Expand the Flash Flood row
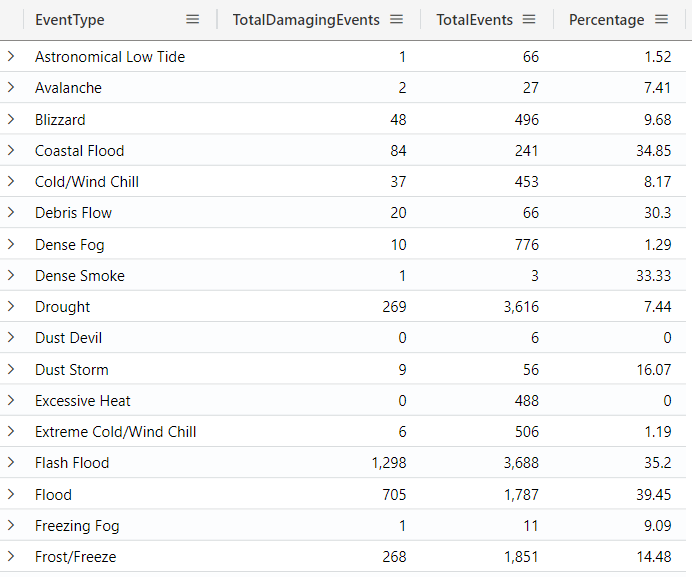Viewport: 692px width, 577px height. coord(11,463)
